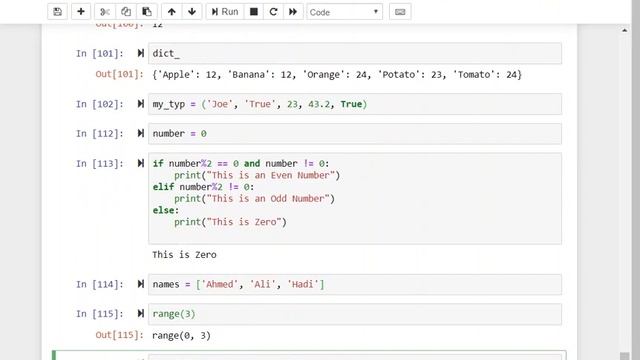Move selected cell down arrow

(192, 12)
